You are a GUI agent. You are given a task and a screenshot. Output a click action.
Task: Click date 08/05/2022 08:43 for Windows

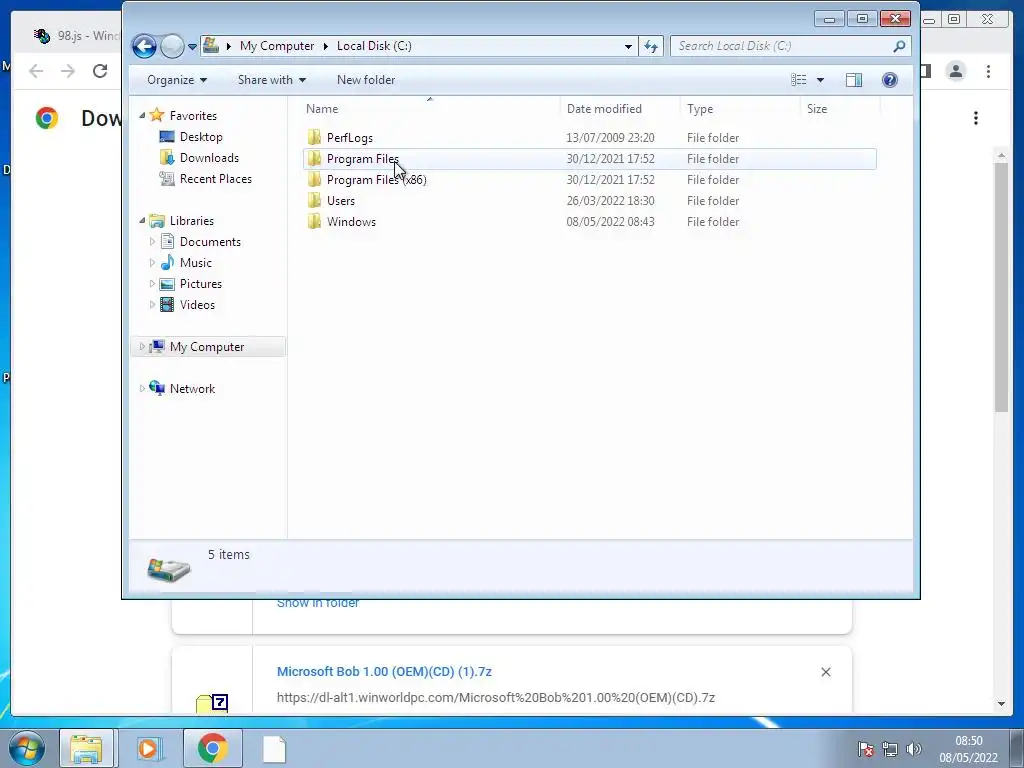tap(610, 221)
